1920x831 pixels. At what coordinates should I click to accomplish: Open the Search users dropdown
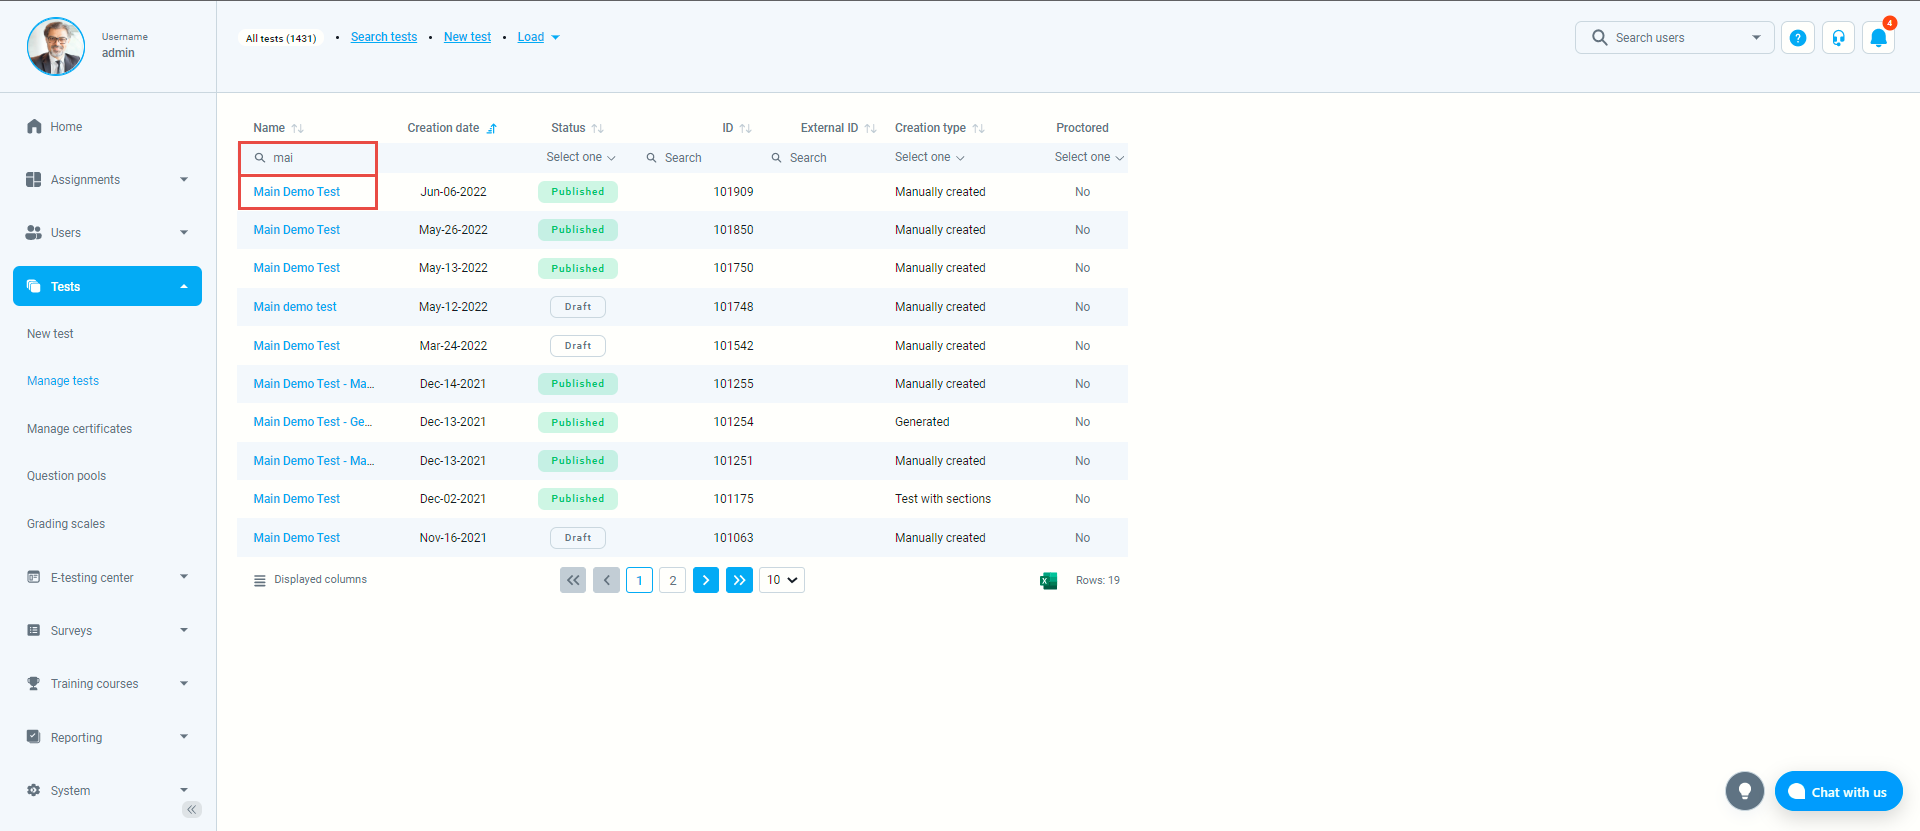[1675, 38]
